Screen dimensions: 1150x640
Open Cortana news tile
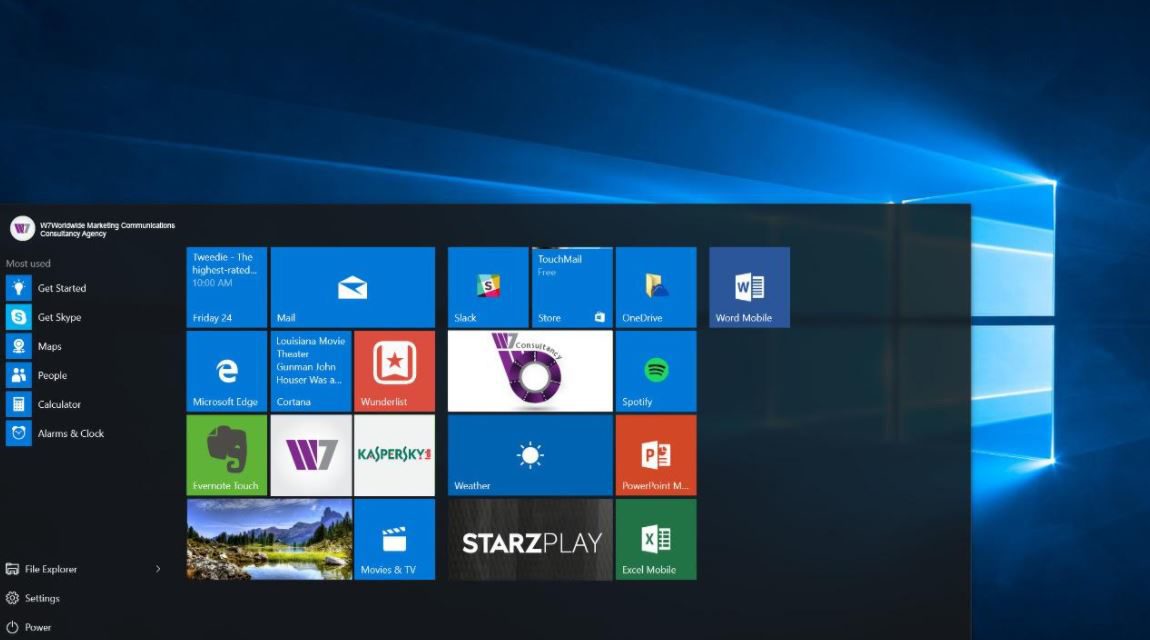coord(311,371)
